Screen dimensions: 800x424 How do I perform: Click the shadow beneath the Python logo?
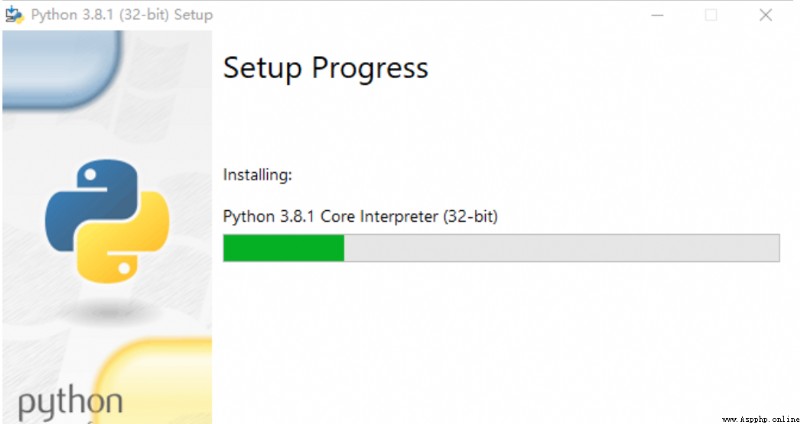point(107,309)
